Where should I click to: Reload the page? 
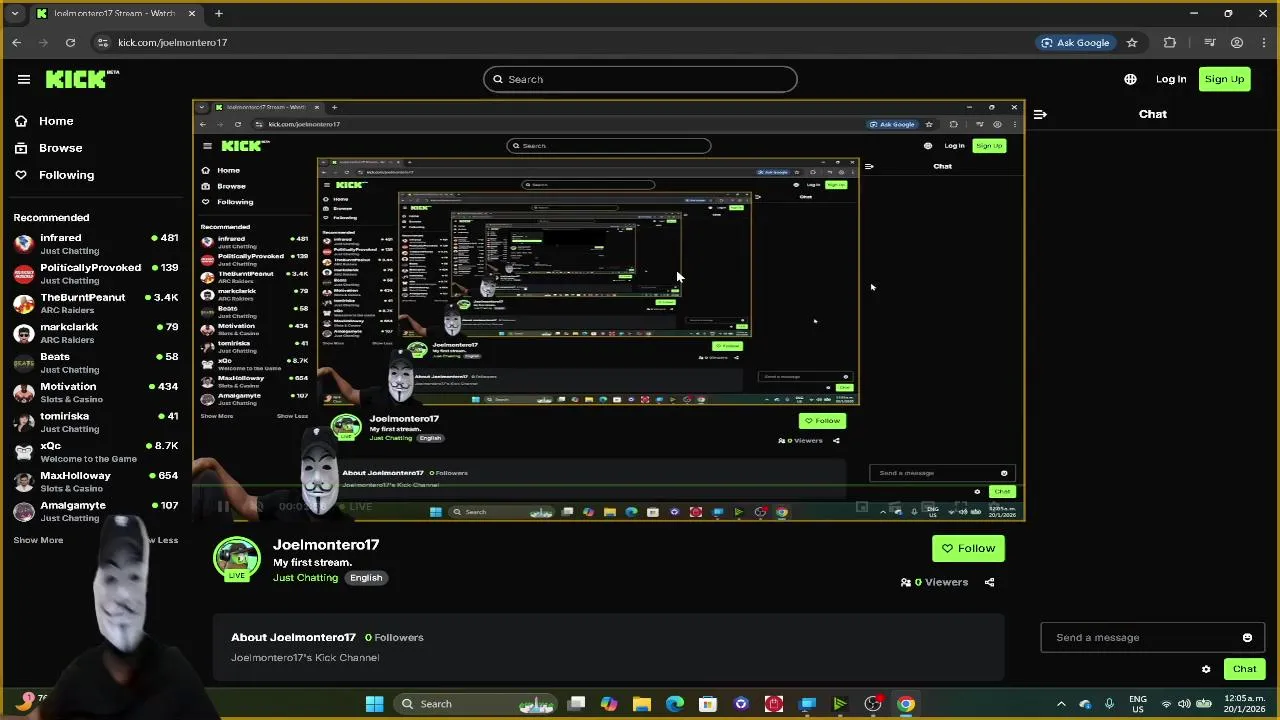(70, 42)
